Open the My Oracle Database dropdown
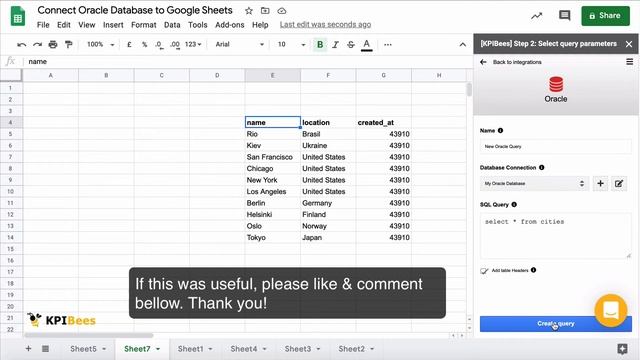Screen dimensions: 640x360 534,184
